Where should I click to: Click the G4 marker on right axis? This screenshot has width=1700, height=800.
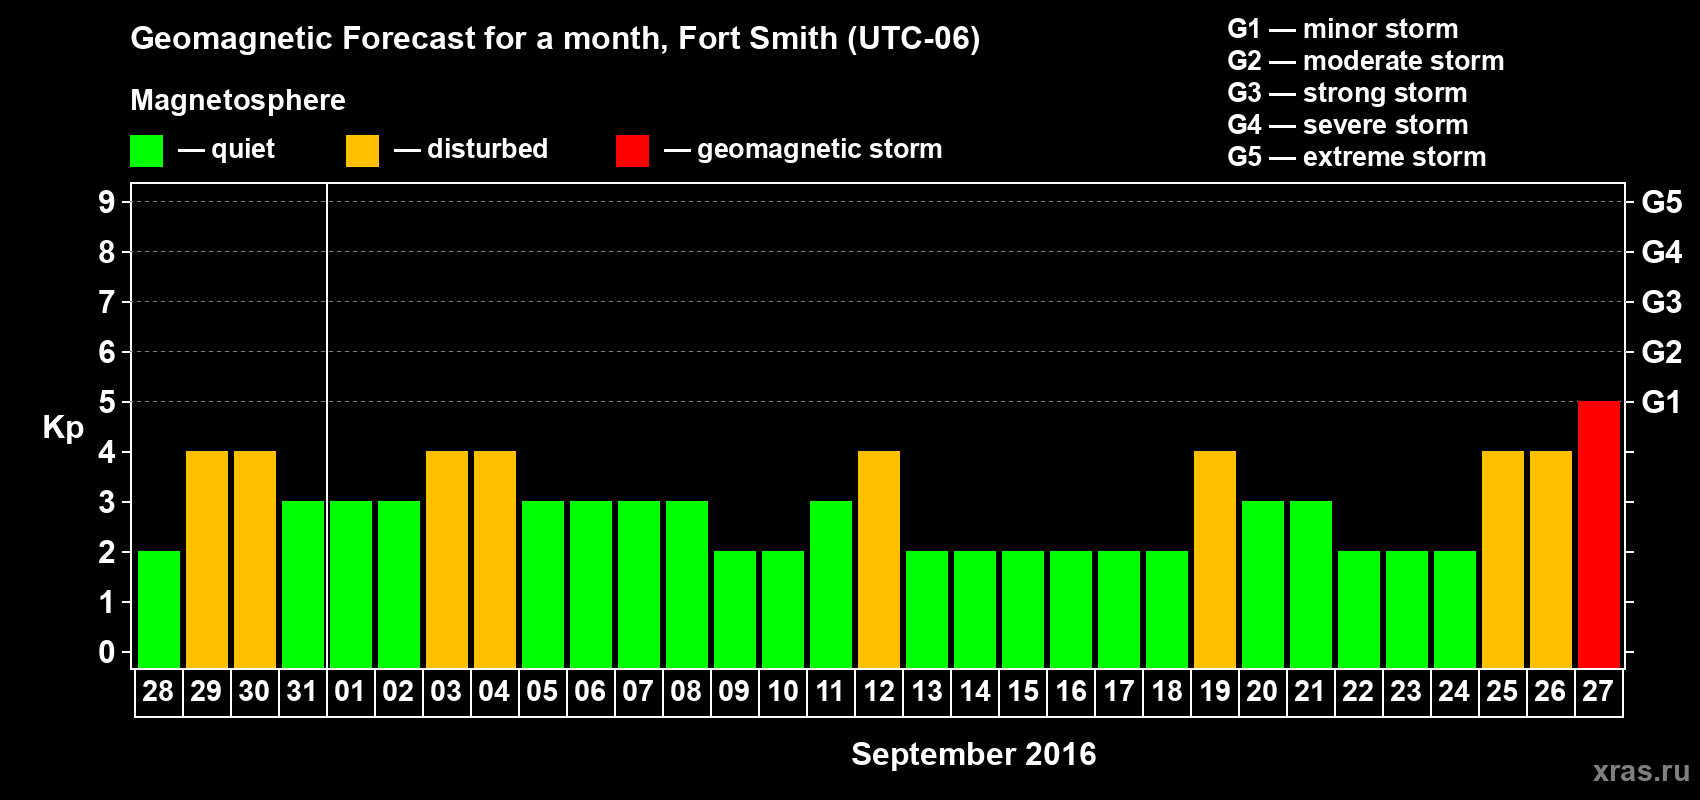coord(1661,252)
